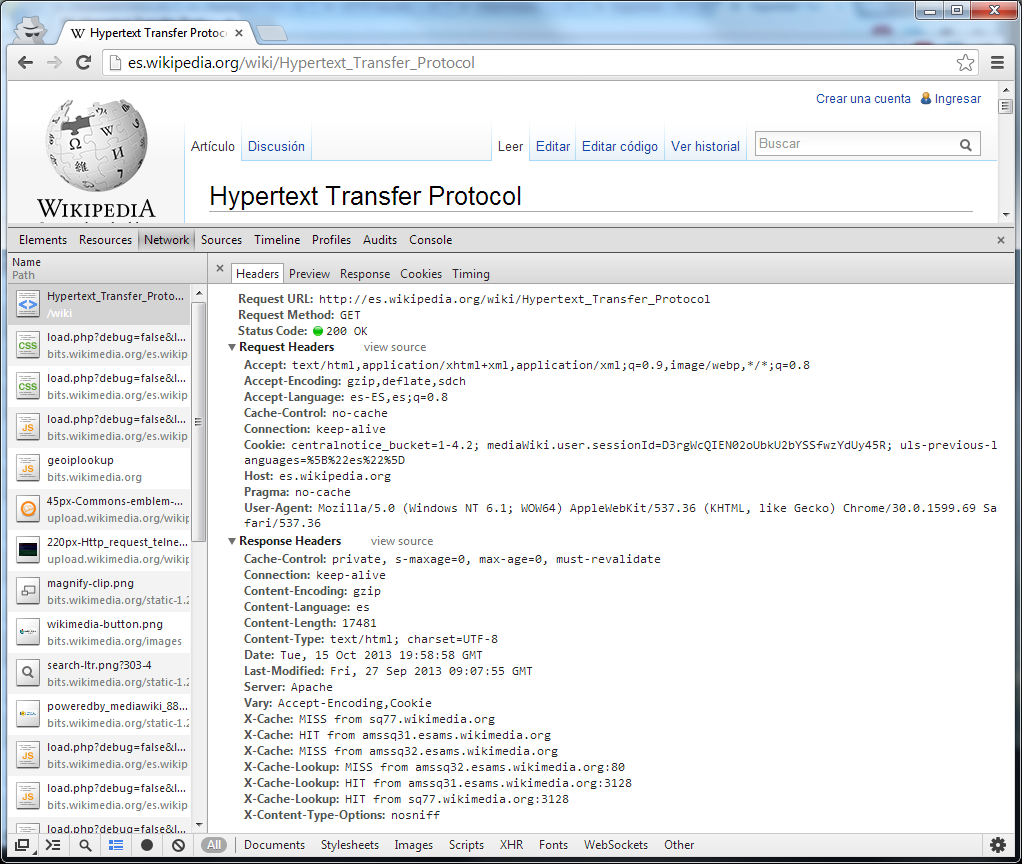This screenshot has height=864, width=1022.
Task: Click the search magnifier in DevTools bar
Action: (x=85, y=845)
